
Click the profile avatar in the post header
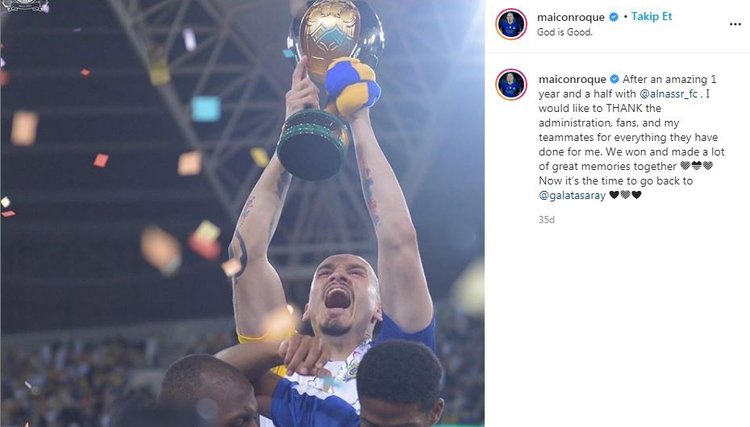(x=511, y=23)
